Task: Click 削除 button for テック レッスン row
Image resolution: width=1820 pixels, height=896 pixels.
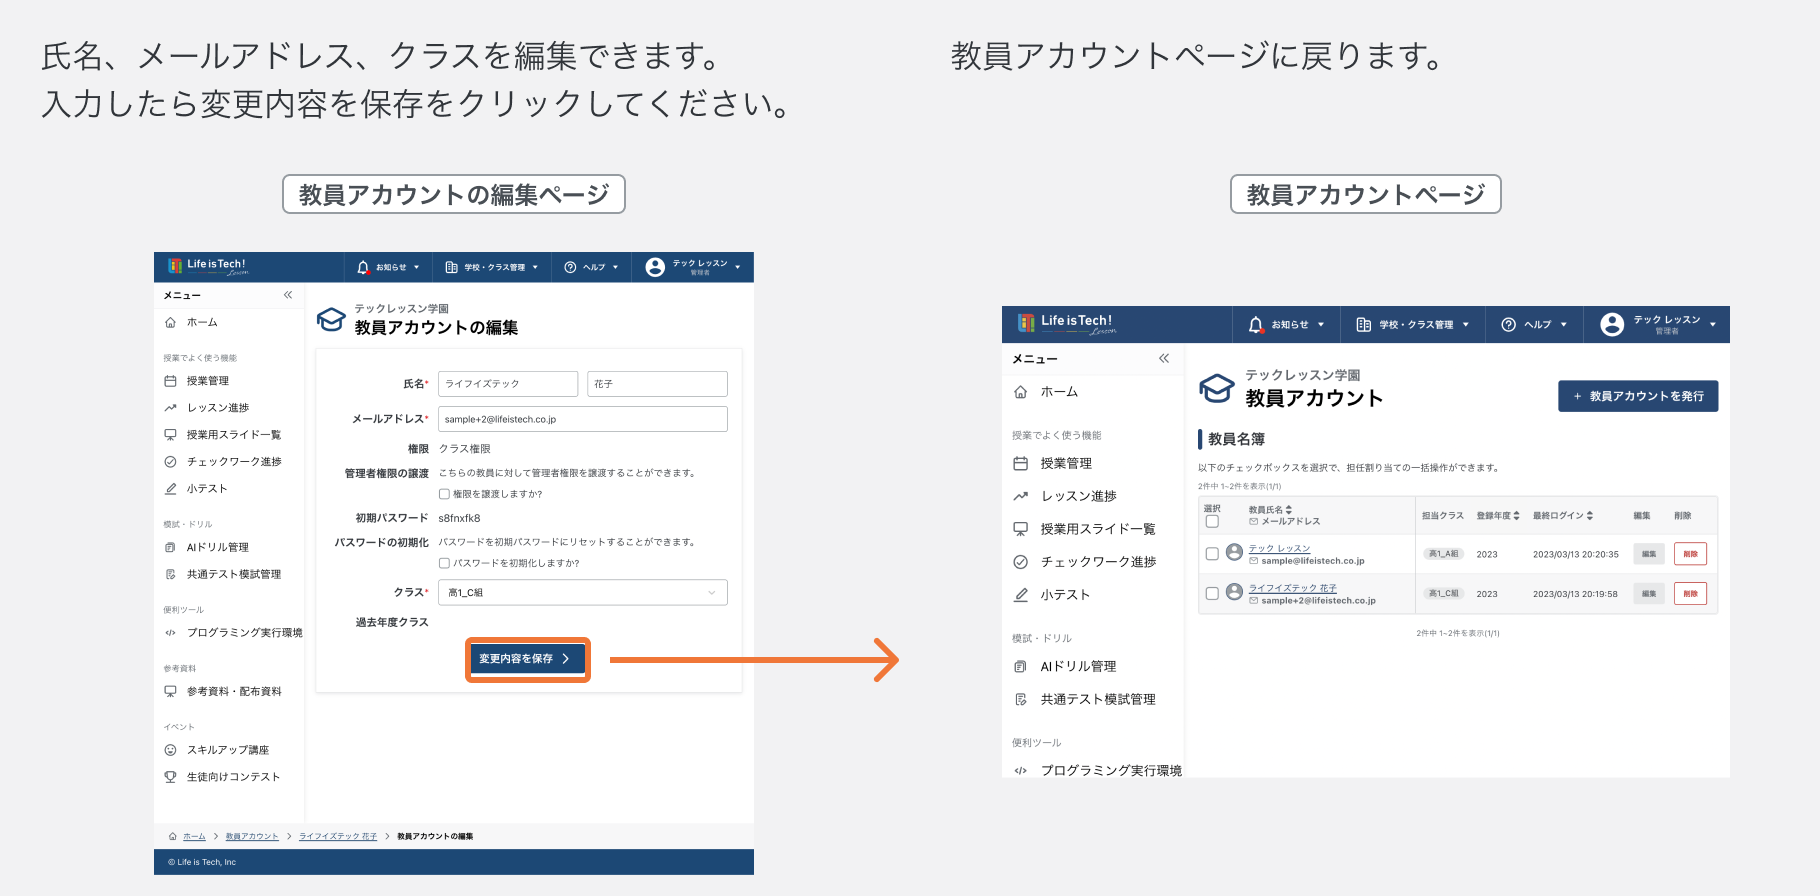Action: (x=1690, y=554)
